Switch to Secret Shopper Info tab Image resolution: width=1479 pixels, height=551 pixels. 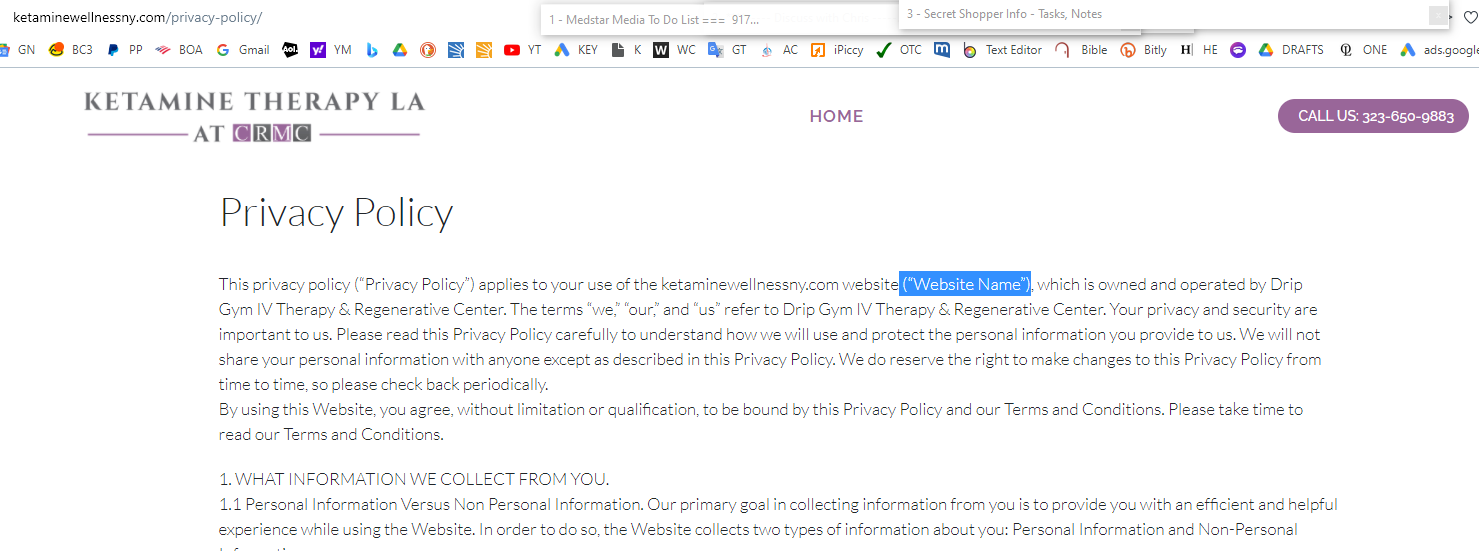[x=1004, y=14]
